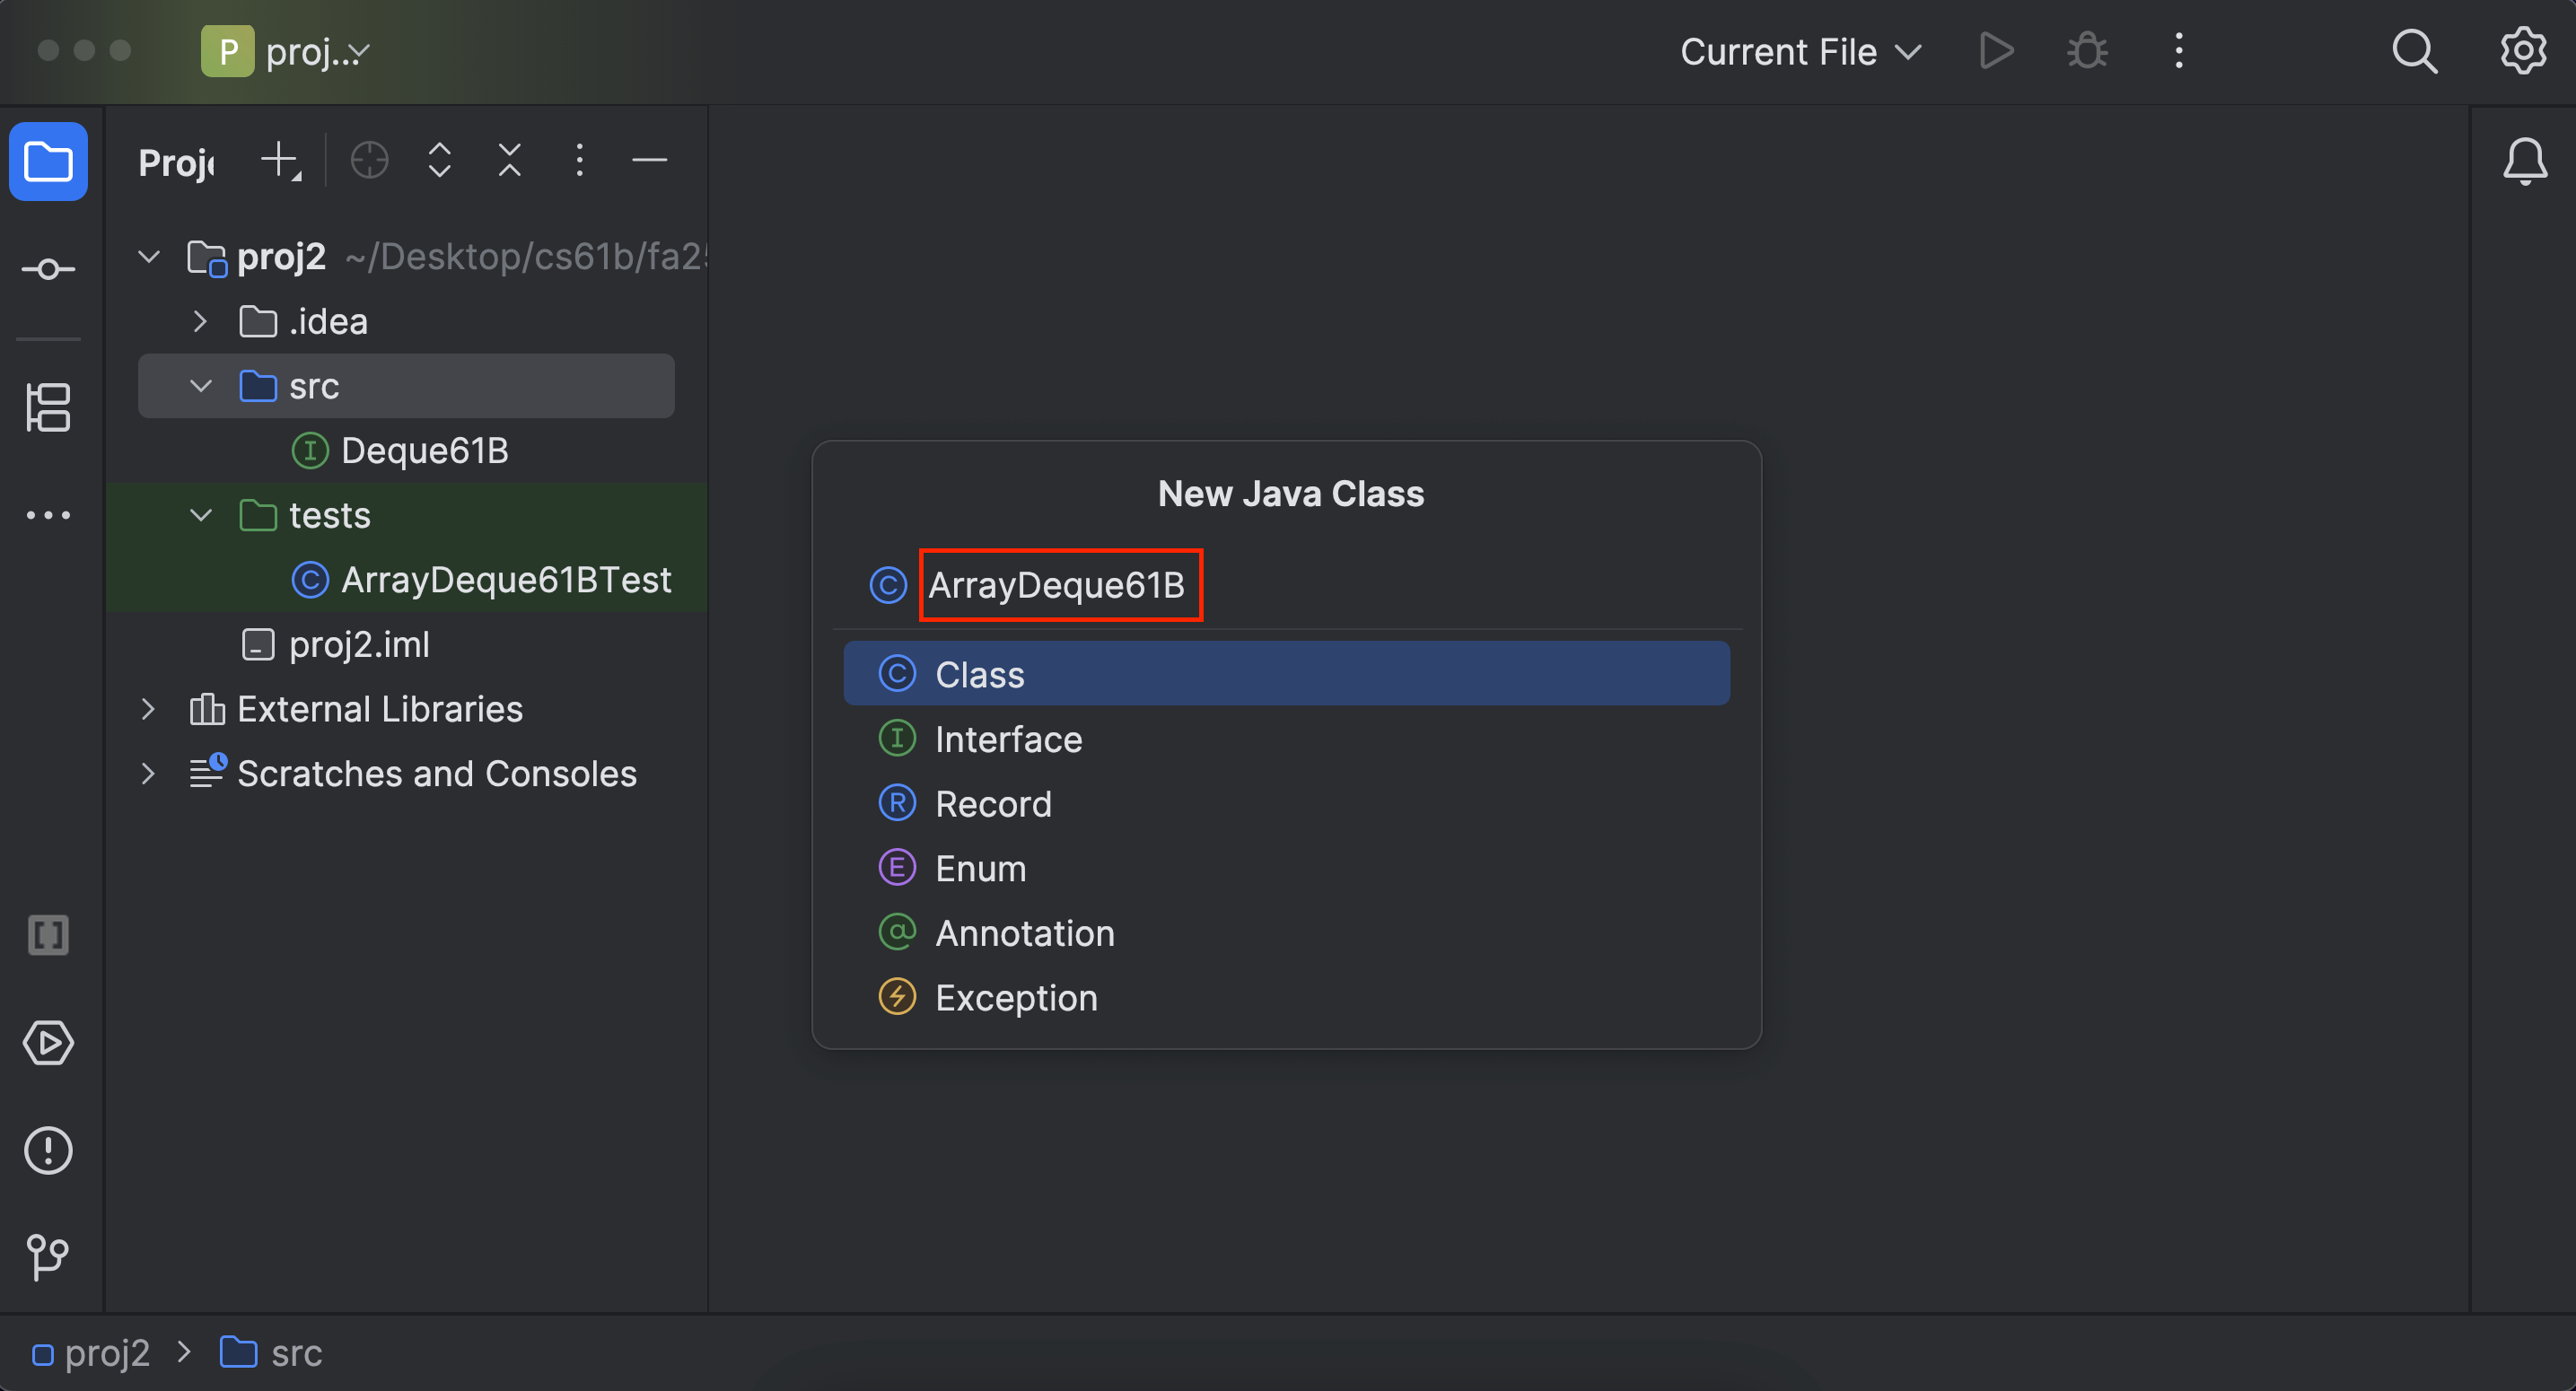2576x1391 pixels.
Task: Click the ArrayDeque61B class name input field
Action: coord(1060,585)
